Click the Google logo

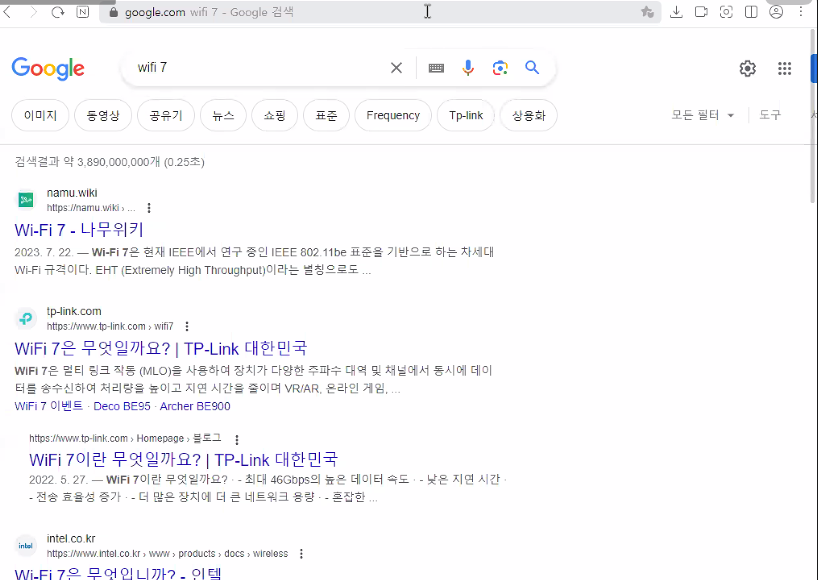(48, 68)
